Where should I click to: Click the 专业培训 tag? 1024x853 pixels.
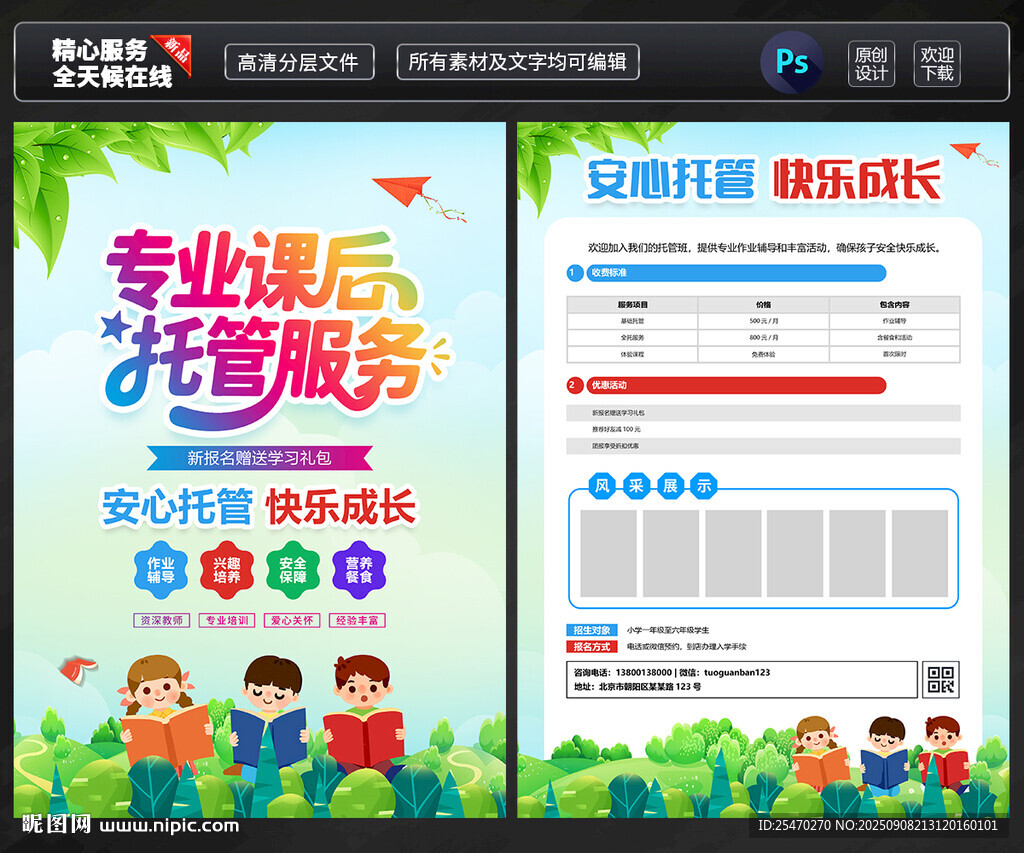coord(227,620)
